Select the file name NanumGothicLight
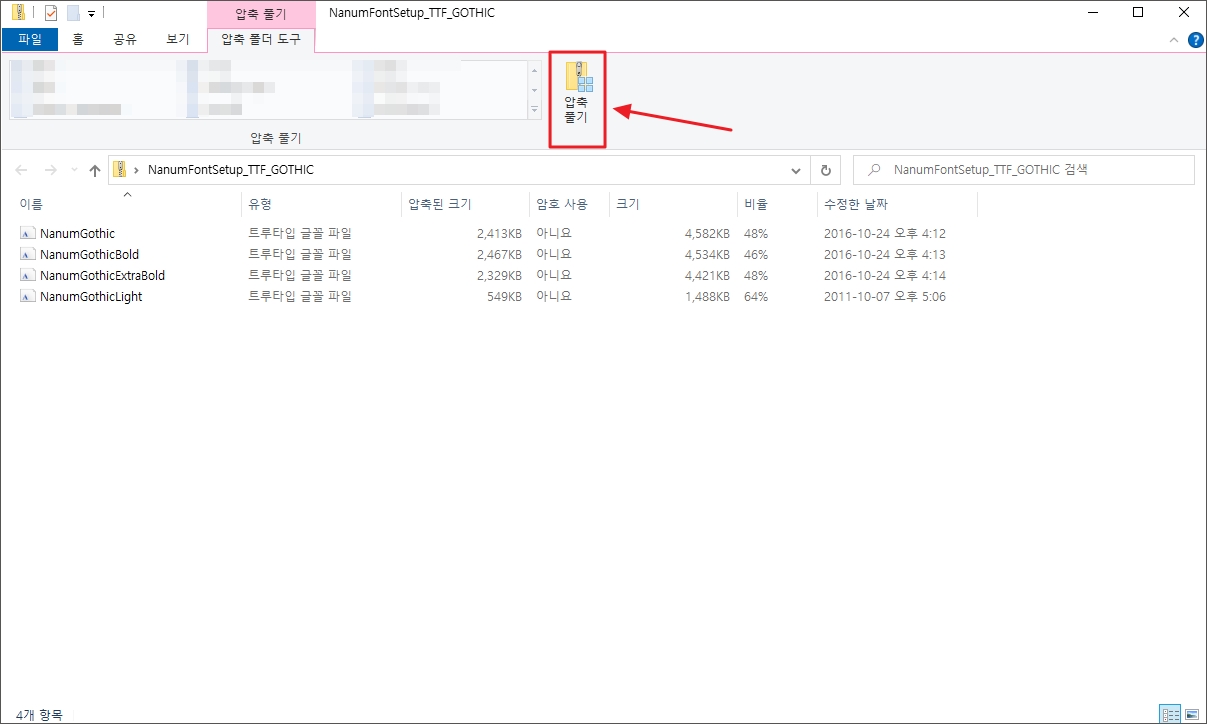This screenshot has width=1207, height=724. [x=91, y=296]
